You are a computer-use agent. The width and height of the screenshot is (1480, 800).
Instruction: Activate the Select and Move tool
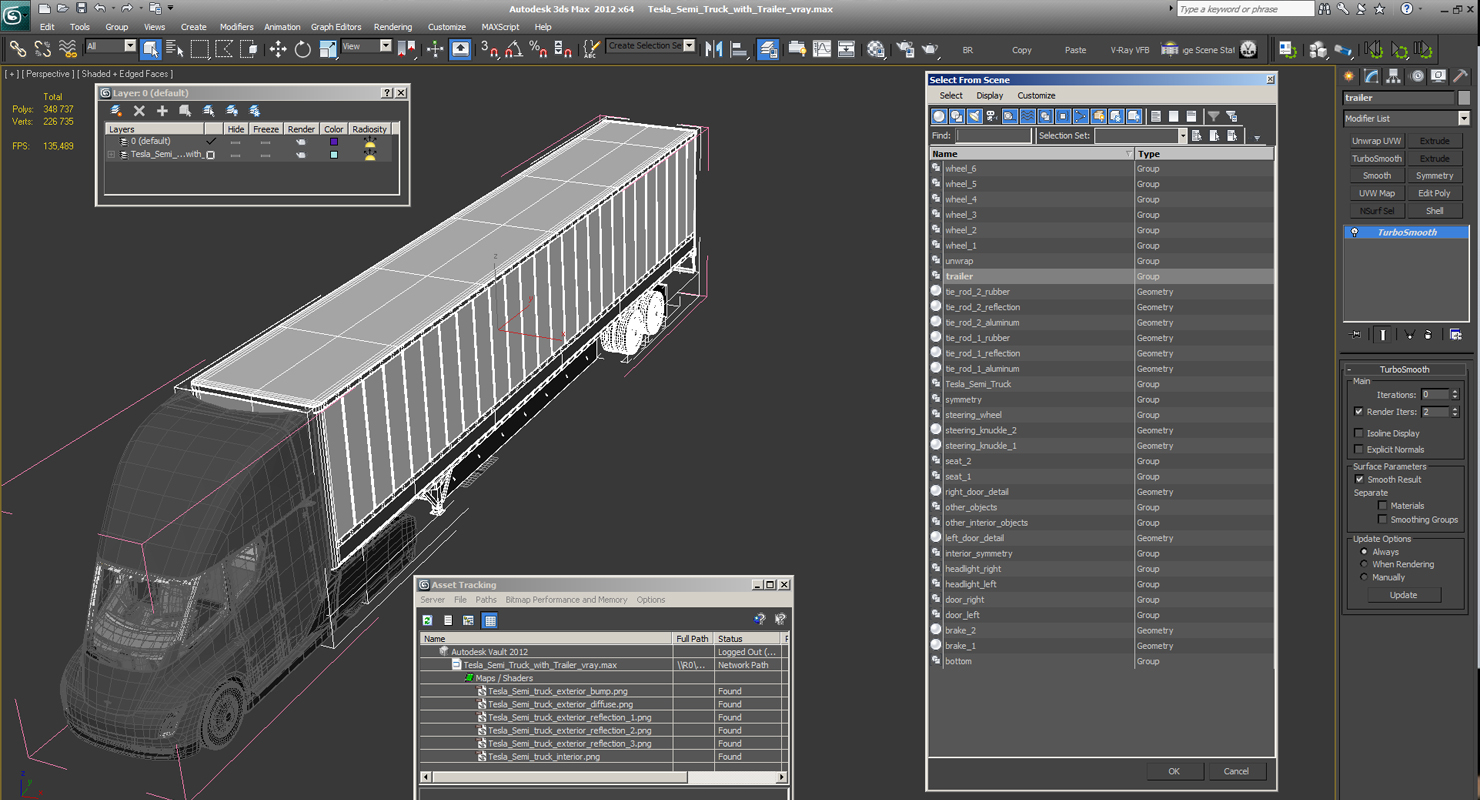[278, 49]
